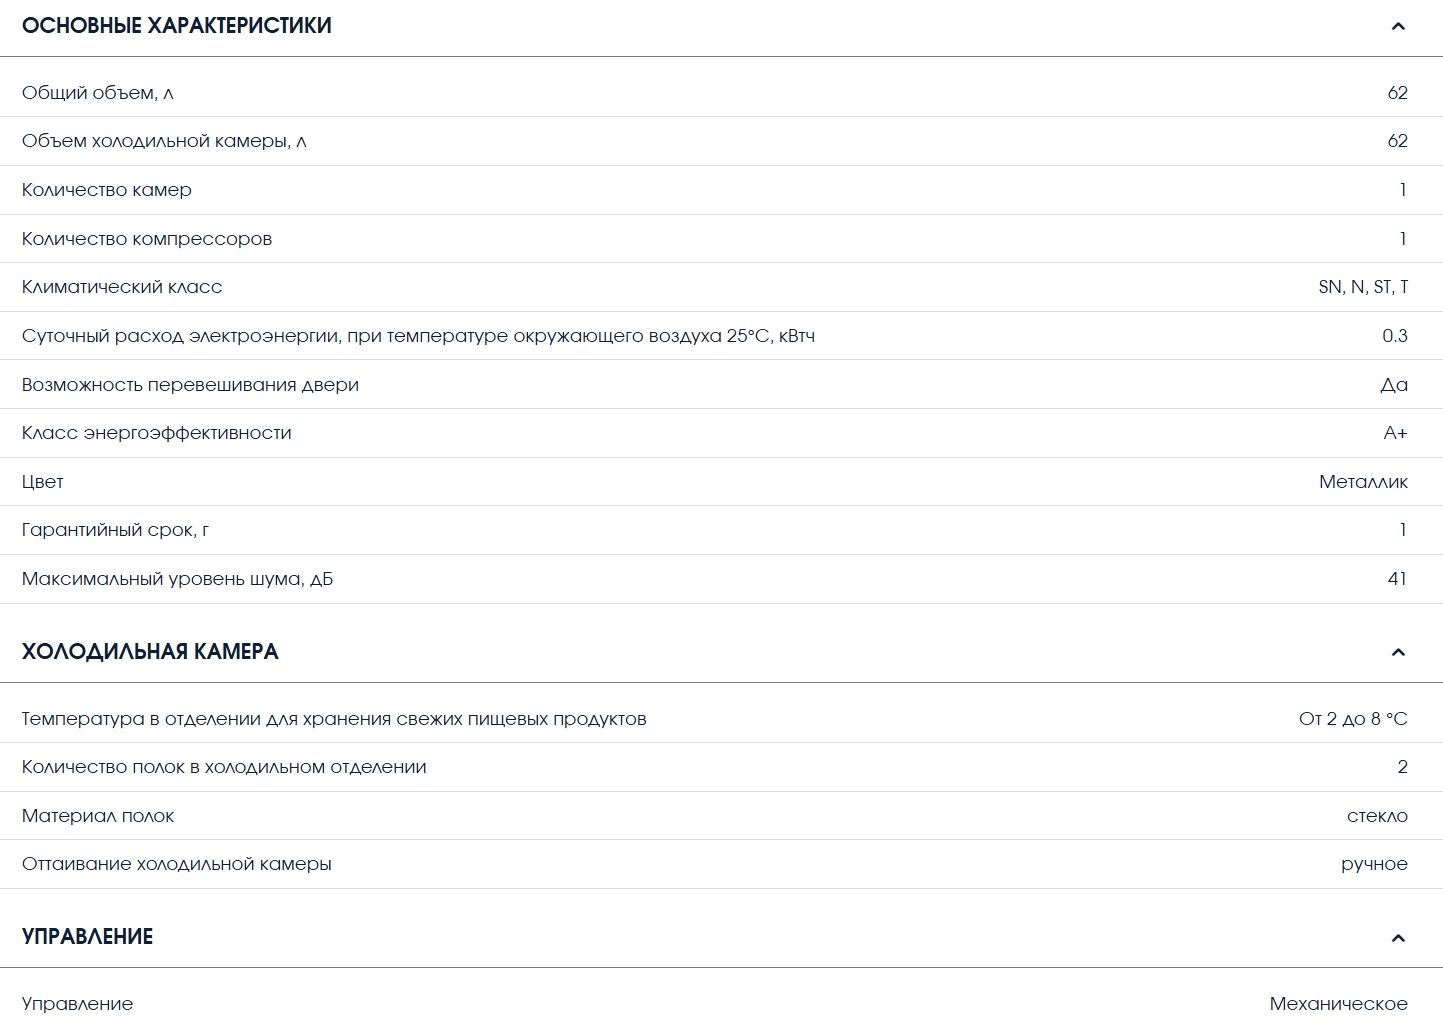Click the Количество компрессоров label

tap(147, 239)
